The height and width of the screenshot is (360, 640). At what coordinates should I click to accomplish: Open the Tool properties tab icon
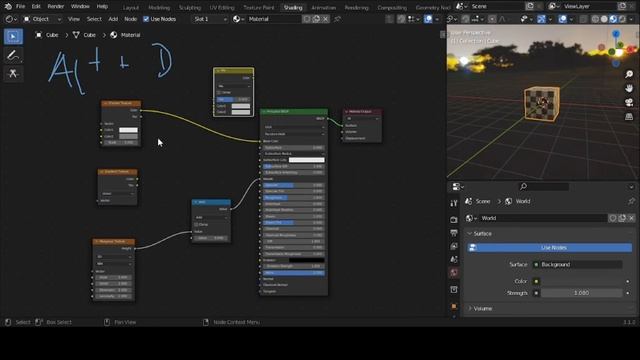454,203
